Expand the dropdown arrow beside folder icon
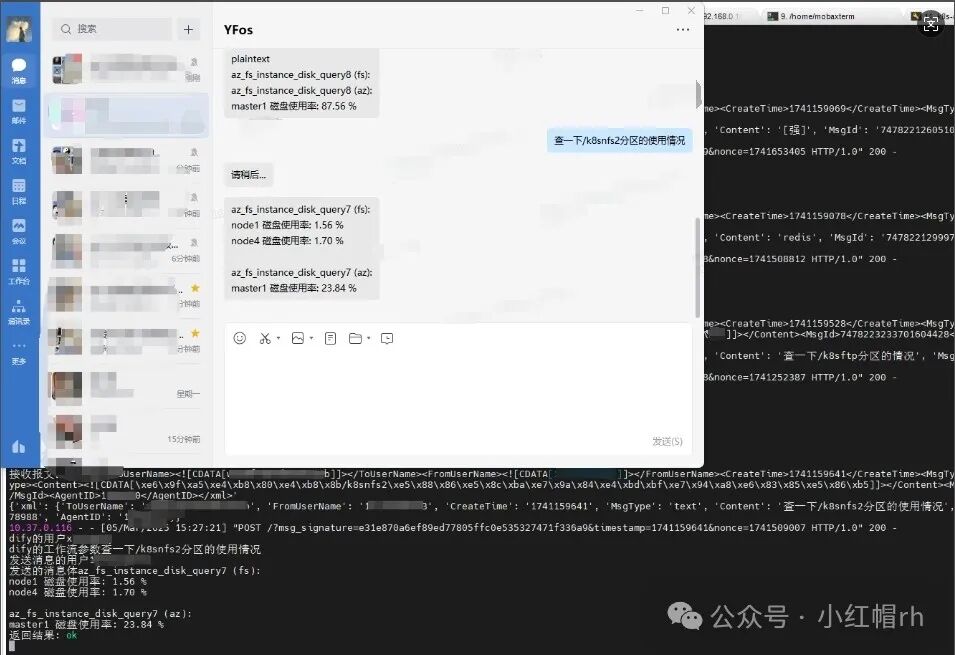Viewport: 955px width, 655px height. click(368, 338)
